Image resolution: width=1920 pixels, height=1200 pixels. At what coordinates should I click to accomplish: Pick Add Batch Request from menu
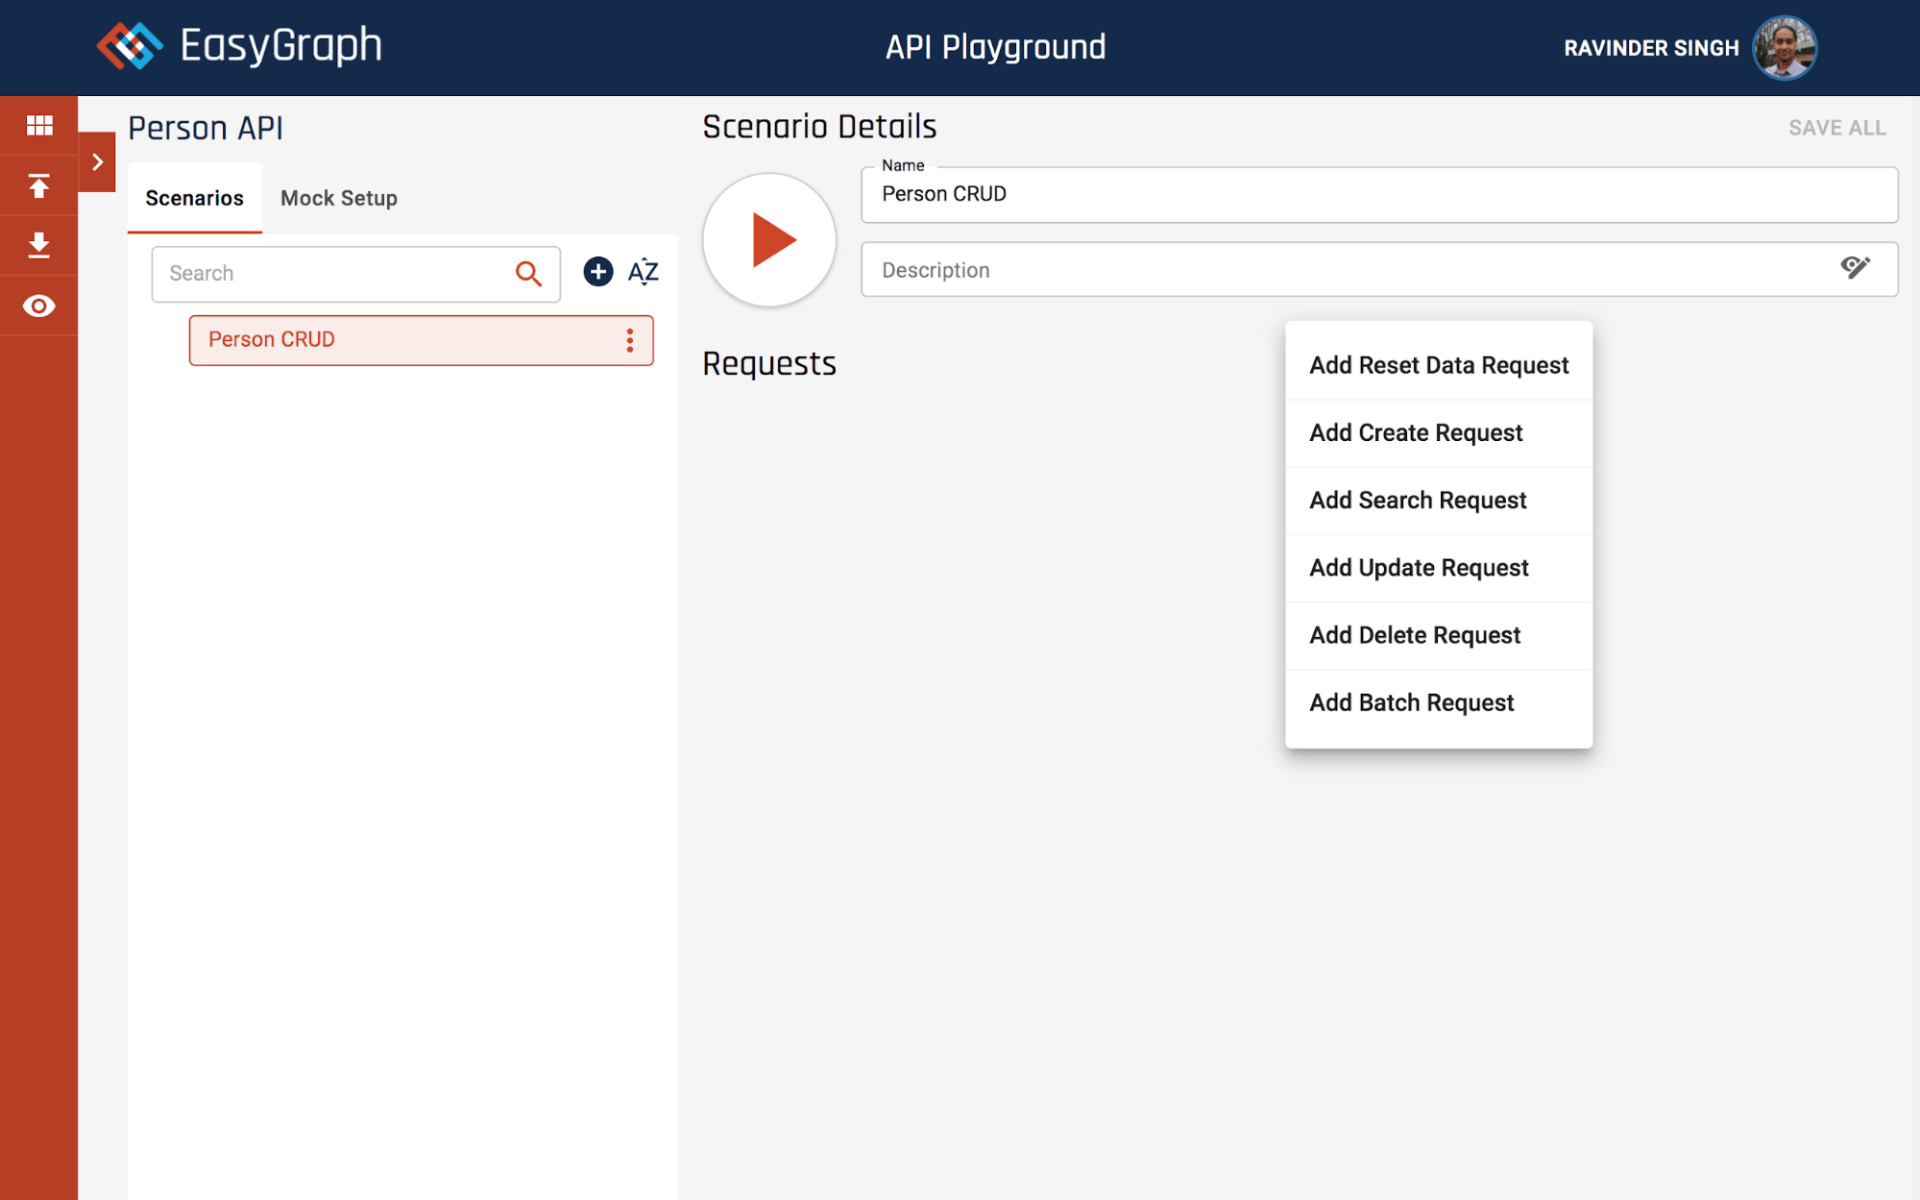[x=1411, y=703]
